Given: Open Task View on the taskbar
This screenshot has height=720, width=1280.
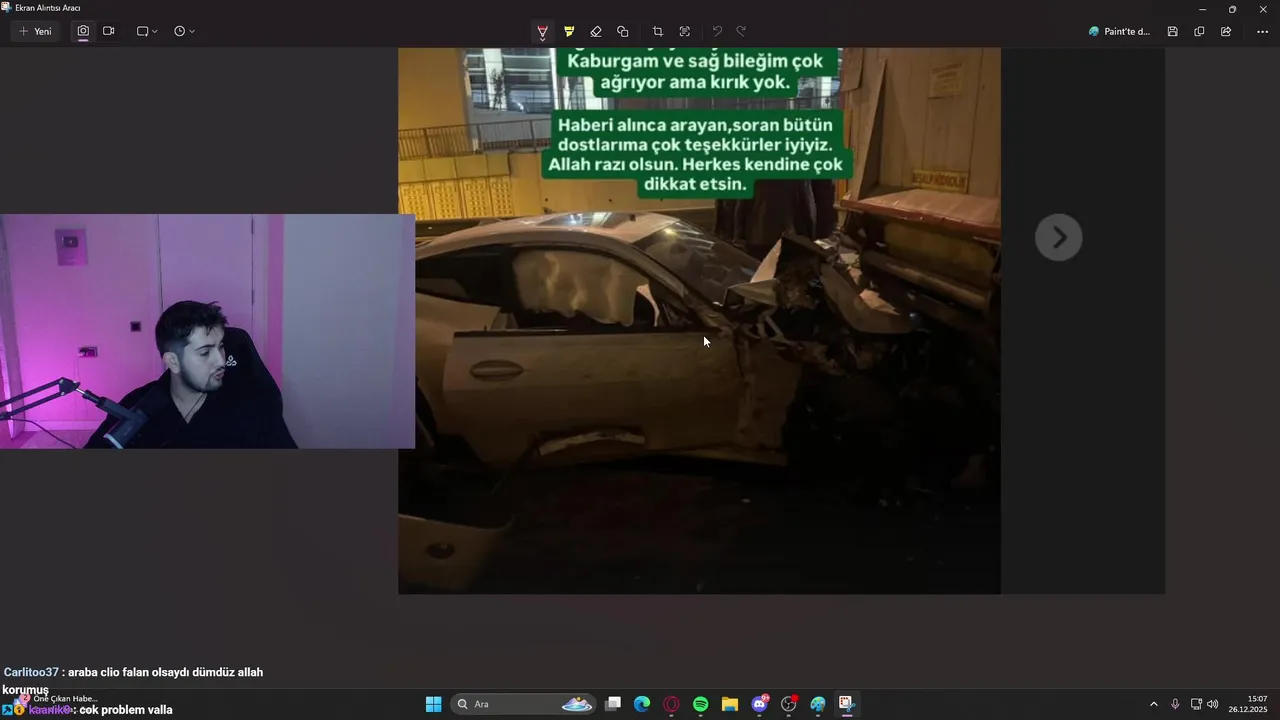Looking at the screenshot, I should coord(613,704).
